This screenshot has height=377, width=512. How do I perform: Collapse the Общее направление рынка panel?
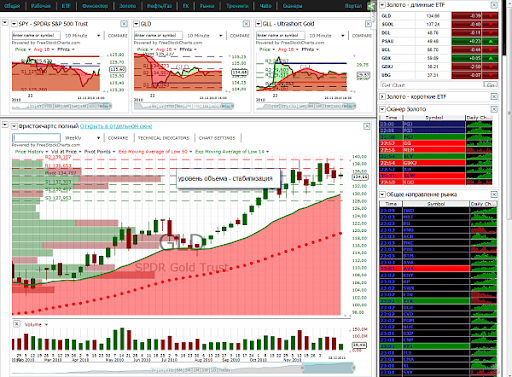[382, 194]
